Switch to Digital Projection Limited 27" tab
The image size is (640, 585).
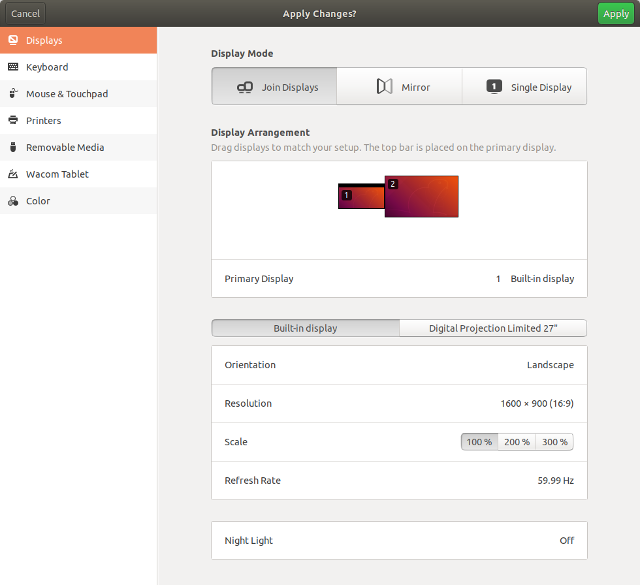point(492,328)
